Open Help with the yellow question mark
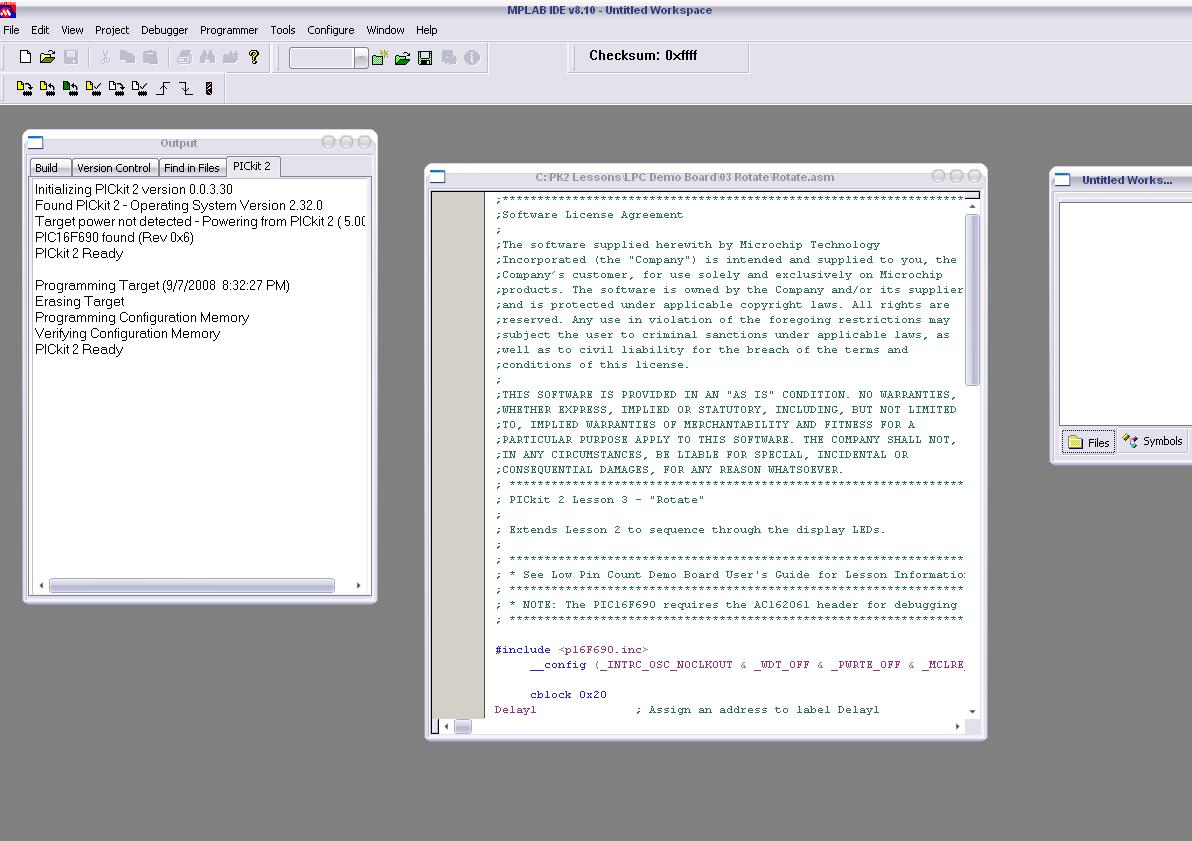 click(254, 57)
